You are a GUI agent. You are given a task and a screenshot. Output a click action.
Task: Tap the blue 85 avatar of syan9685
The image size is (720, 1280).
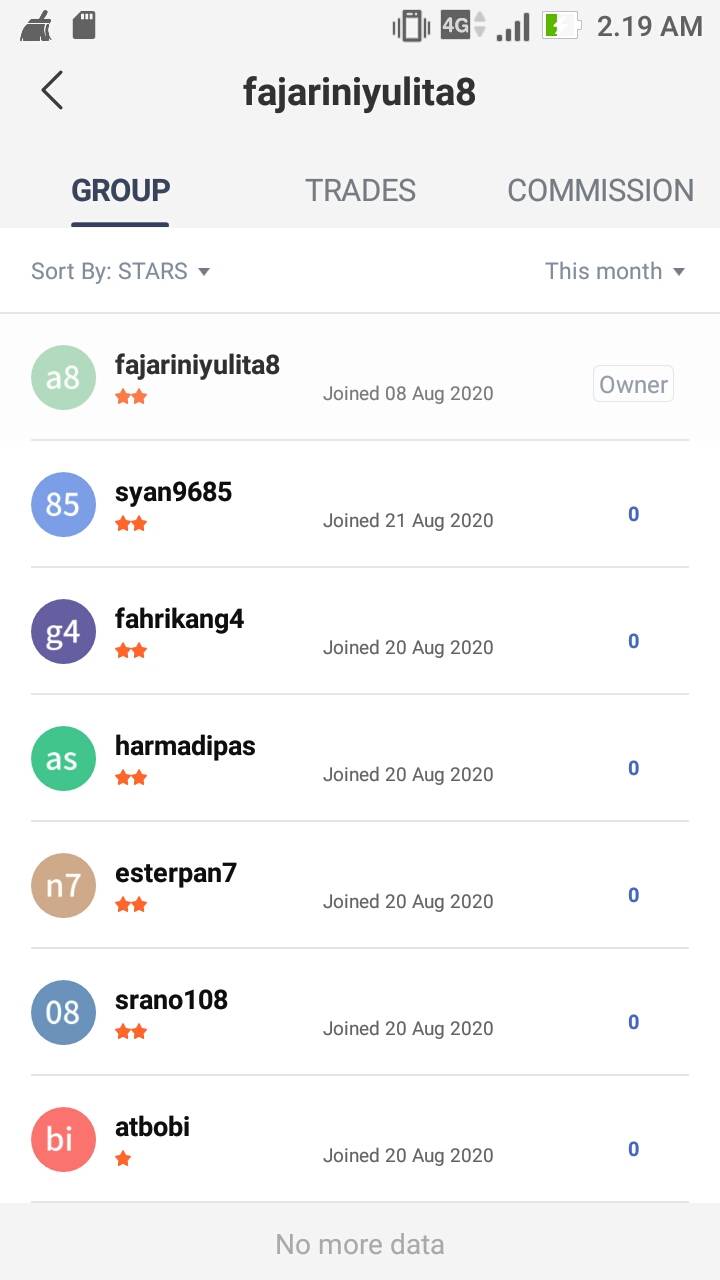coord(63,504)
